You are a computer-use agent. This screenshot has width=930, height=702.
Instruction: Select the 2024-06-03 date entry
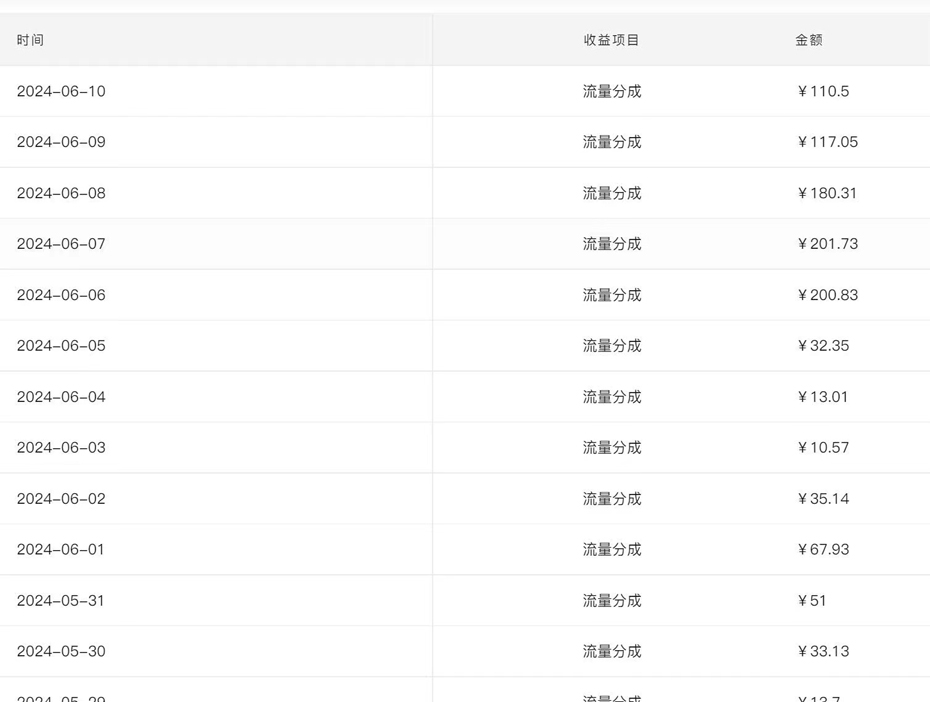[x=61, y=447]
